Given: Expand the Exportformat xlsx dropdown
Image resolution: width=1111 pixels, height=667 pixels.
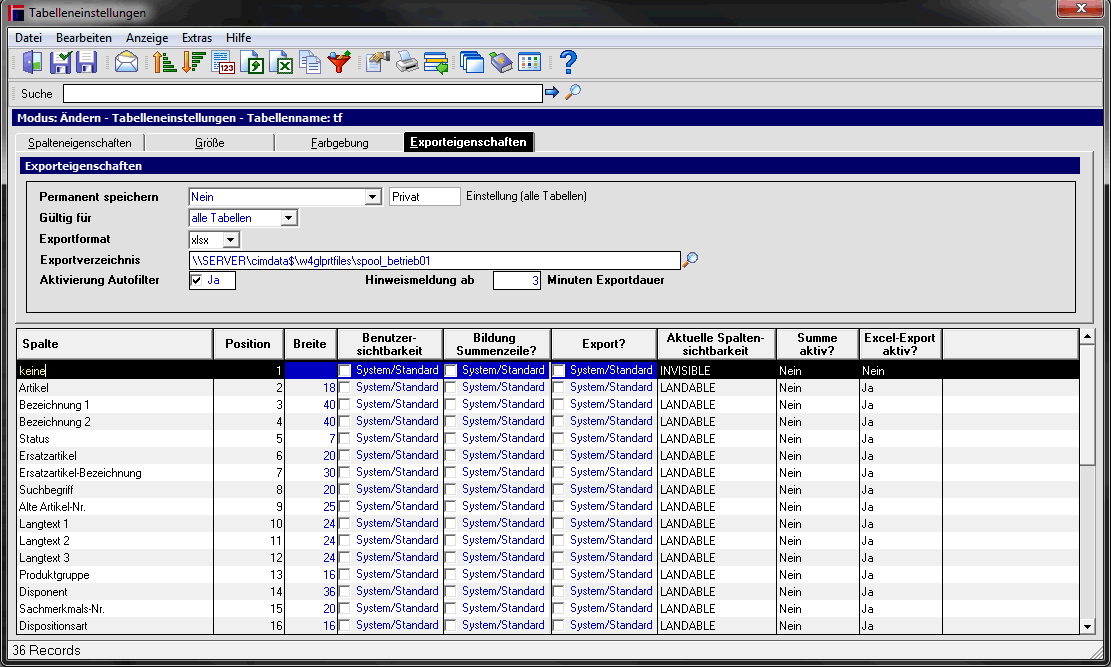Looking at the screenshot, I should point(230,240).
